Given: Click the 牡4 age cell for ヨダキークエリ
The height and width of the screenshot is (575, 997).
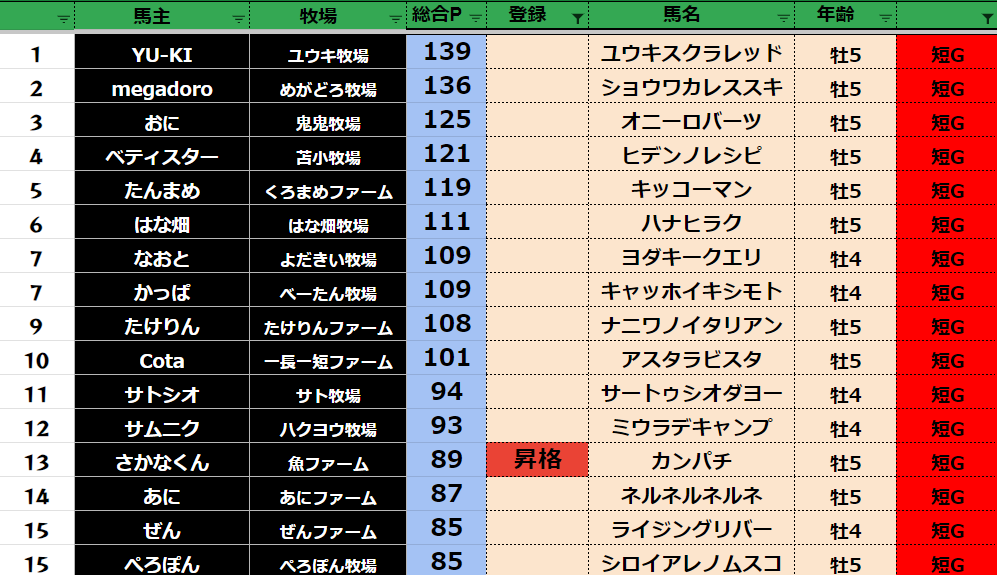Looking at the screenshot, I should (x=846, y=258).
